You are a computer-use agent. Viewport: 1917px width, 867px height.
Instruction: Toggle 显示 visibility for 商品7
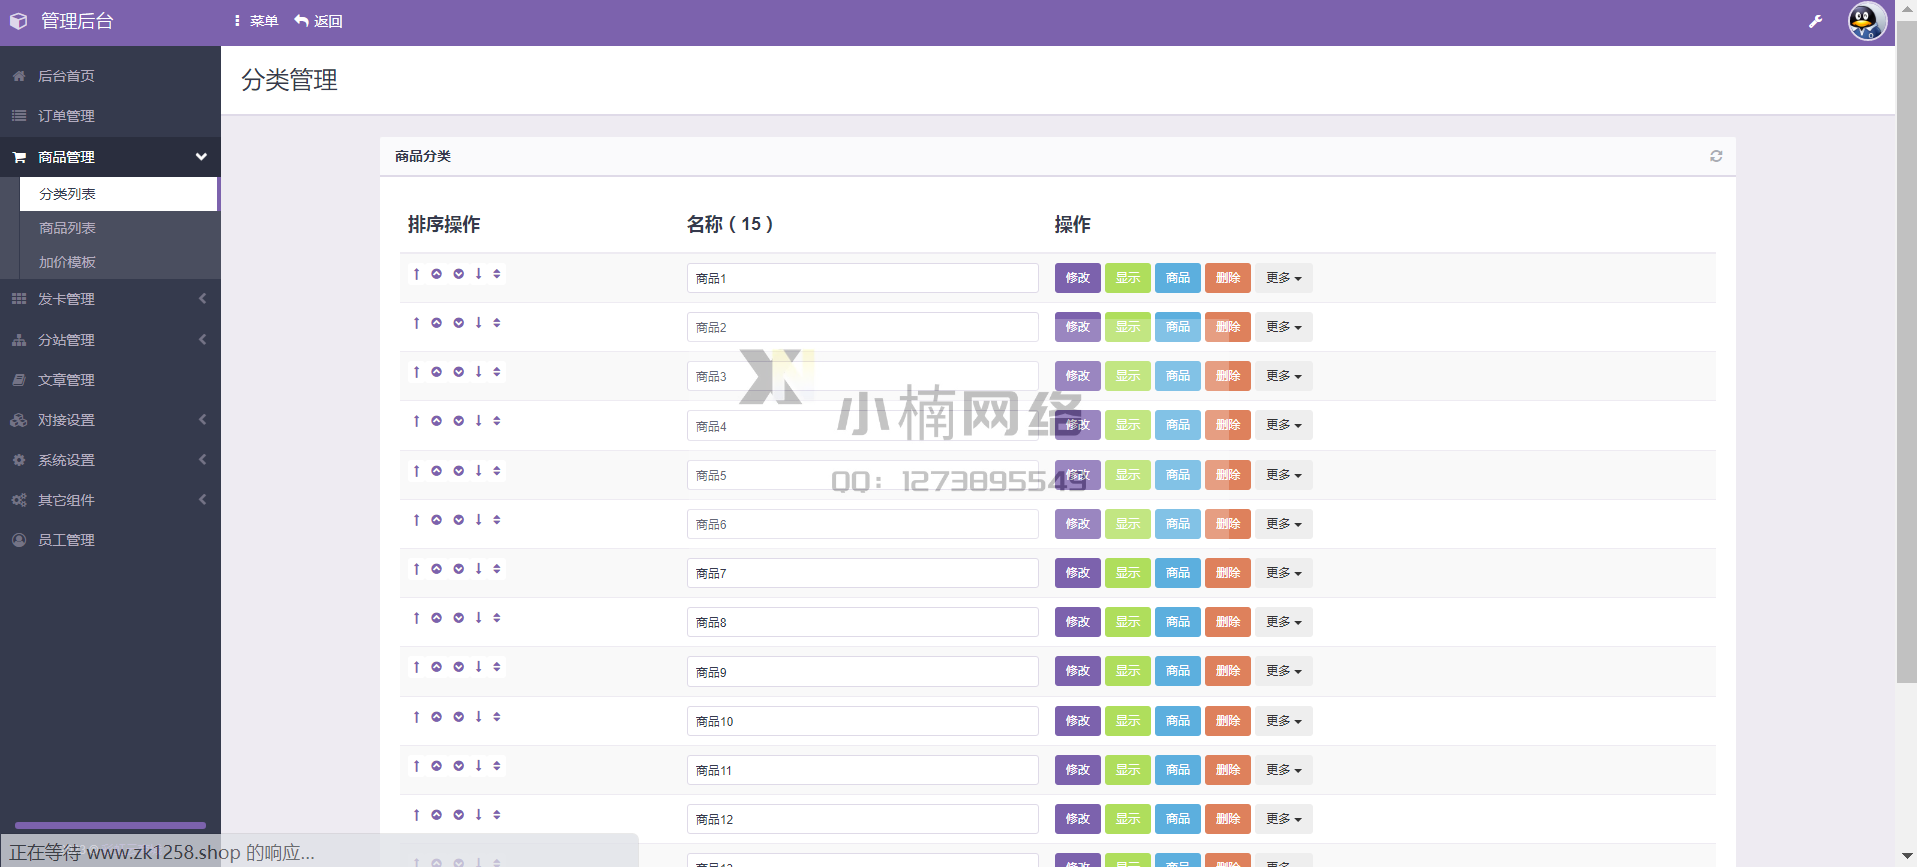[1128, 573]
